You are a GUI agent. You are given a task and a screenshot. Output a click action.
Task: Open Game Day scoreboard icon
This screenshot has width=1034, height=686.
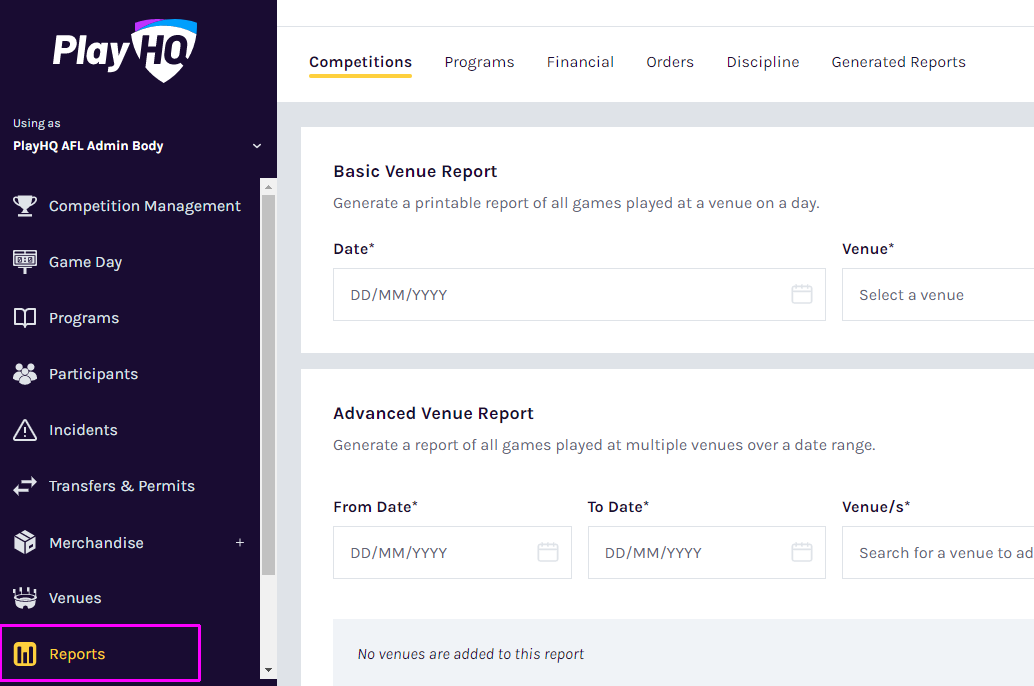[25, 262]
